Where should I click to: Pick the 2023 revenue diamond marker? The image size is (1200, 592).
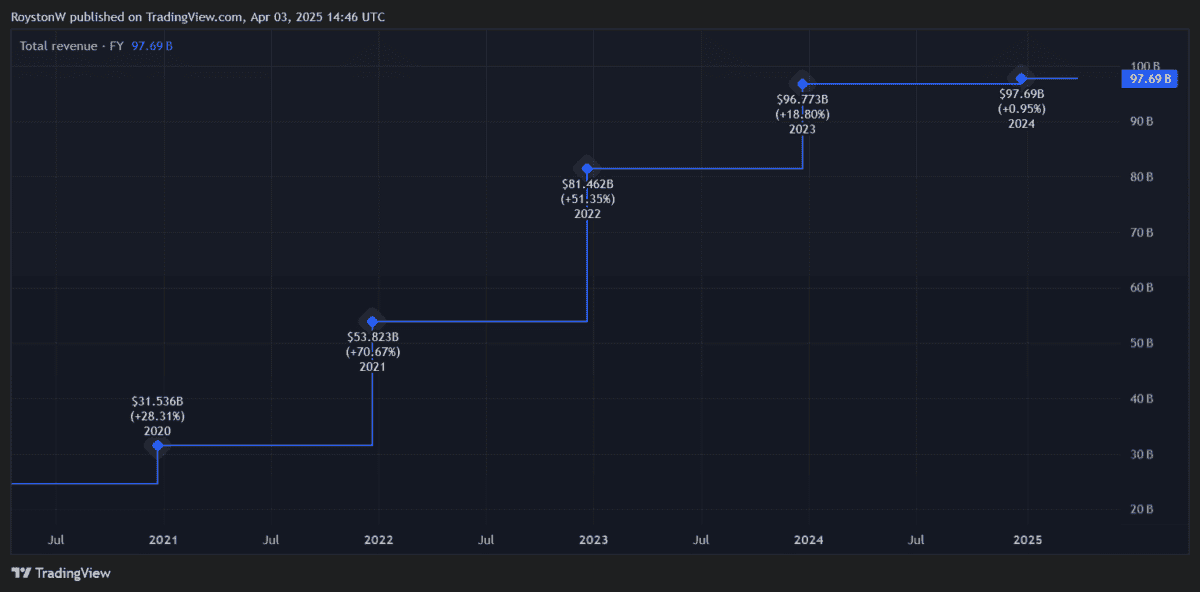point(802,85)
